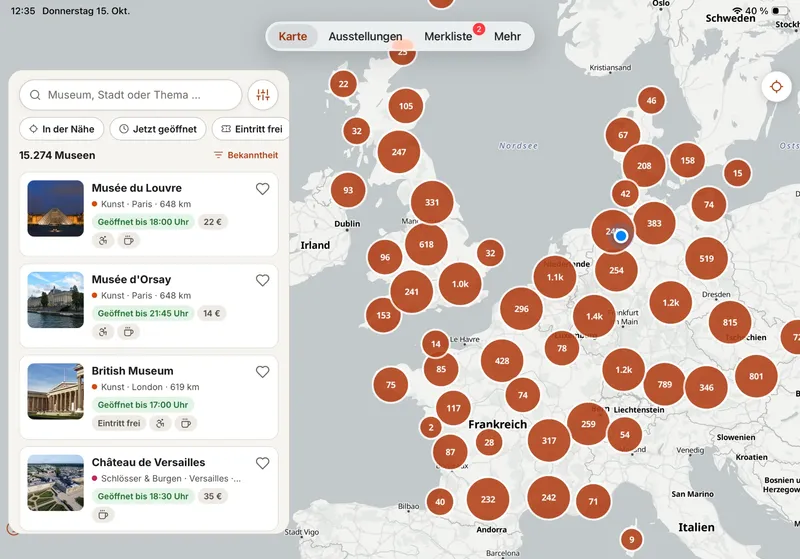Open the 46 cluster in Denmark
This screenshot has width=800, height=559.
click(x=652, y=100)
